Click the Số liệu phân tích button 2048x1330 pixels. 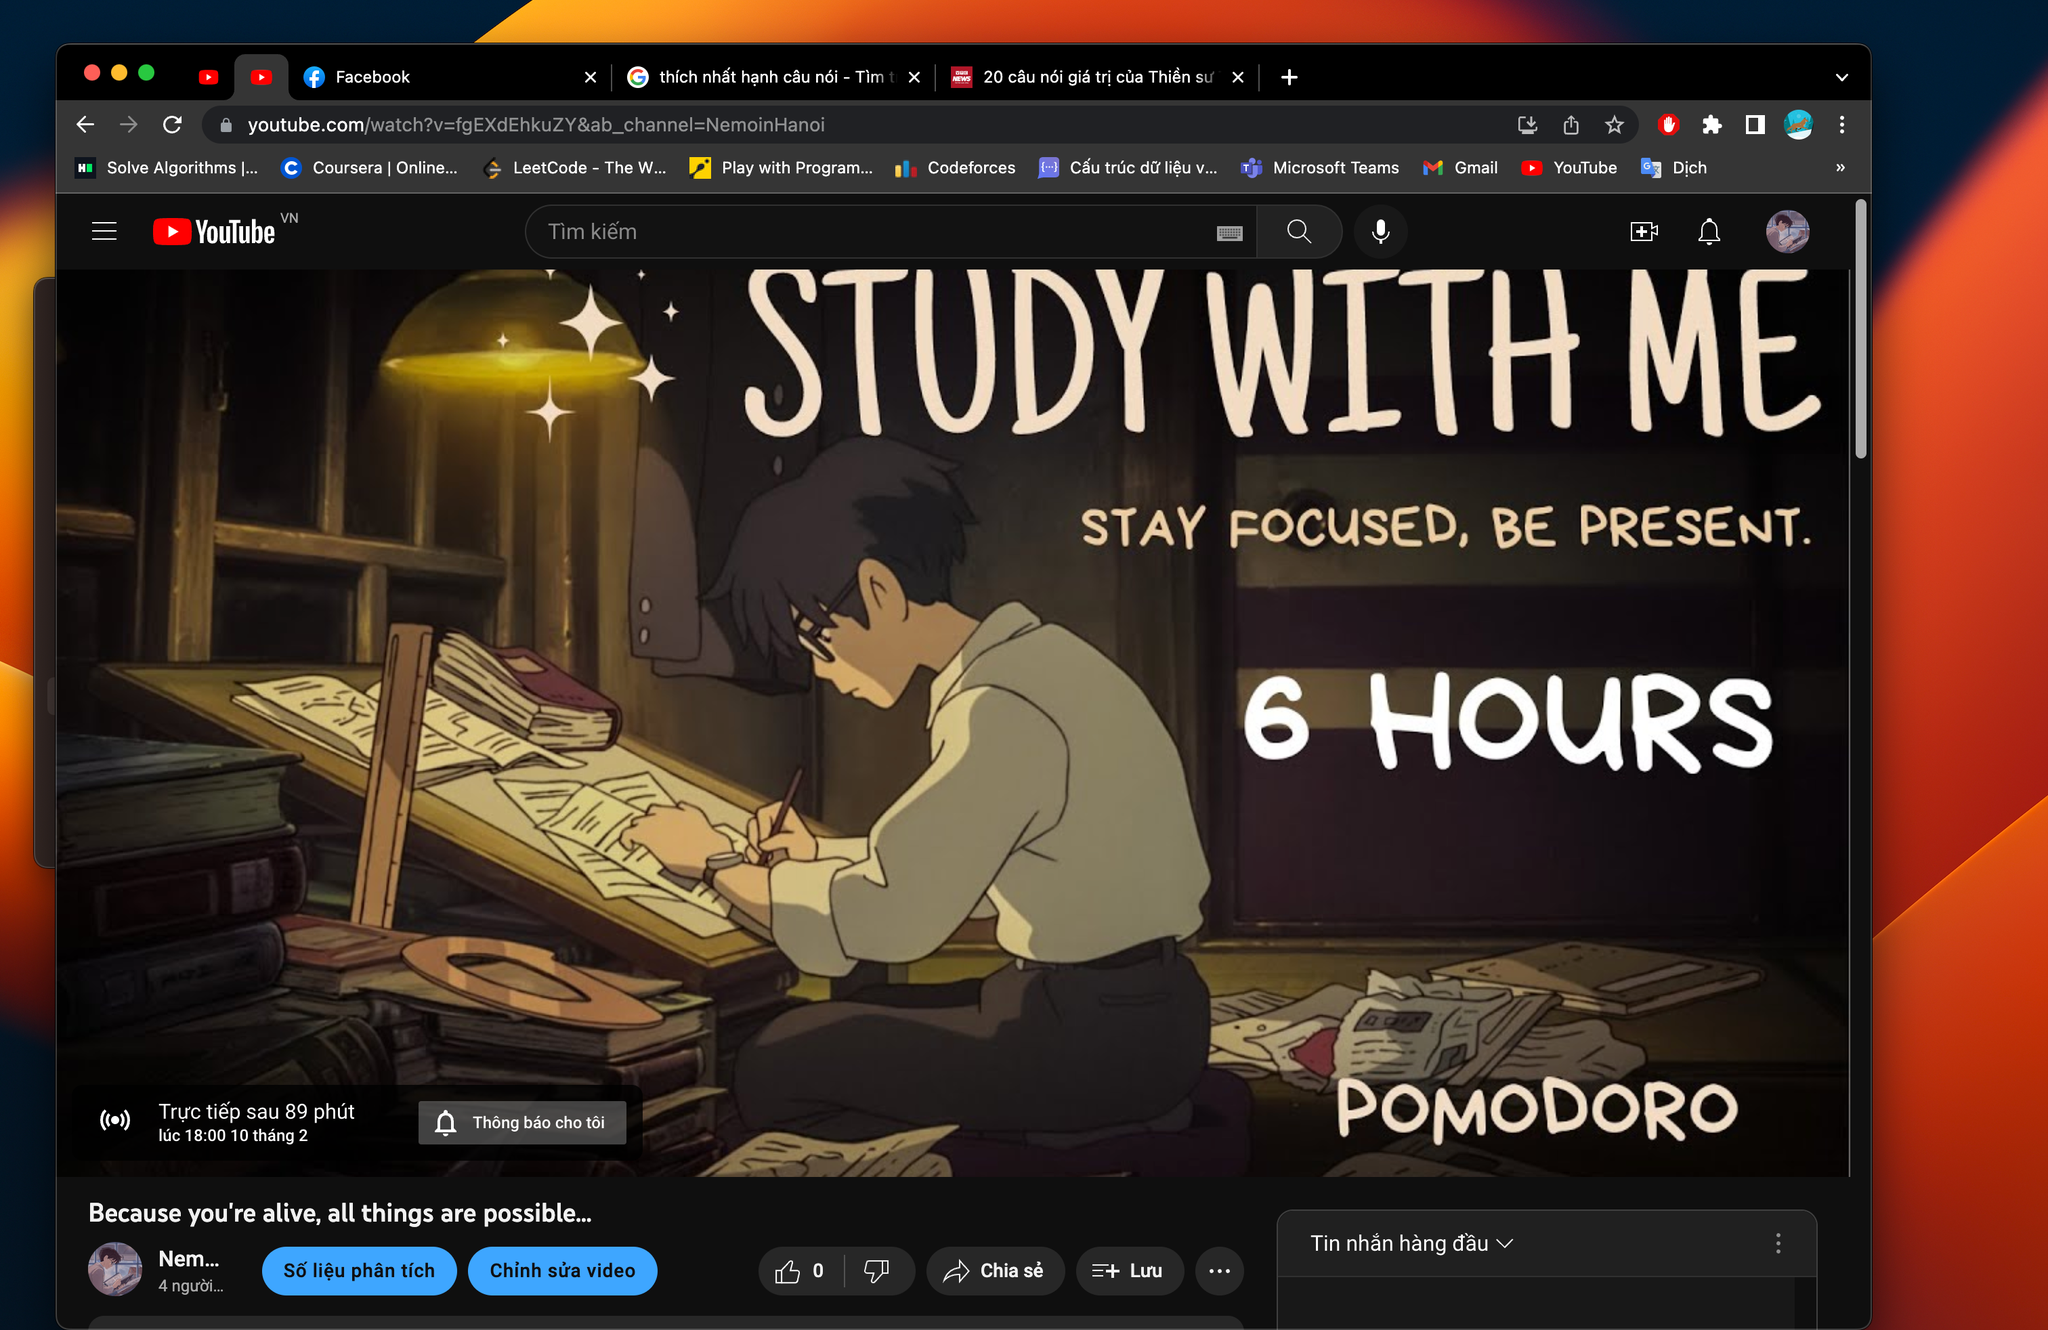(x=359, y=1271)
